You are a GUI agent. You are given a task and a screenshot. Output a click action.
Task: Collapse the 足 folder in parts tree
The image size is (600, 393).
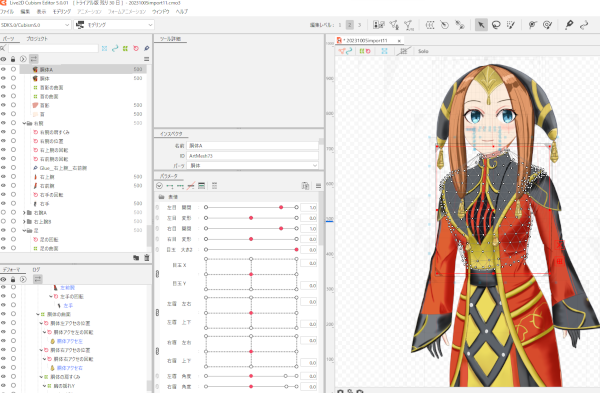[24, 231]
